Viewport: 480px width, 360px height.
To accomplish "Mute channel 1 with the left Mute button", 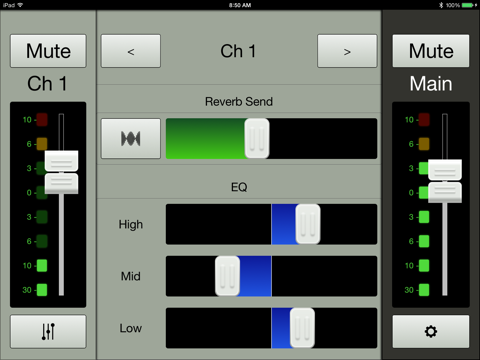I will pos(48,51).
